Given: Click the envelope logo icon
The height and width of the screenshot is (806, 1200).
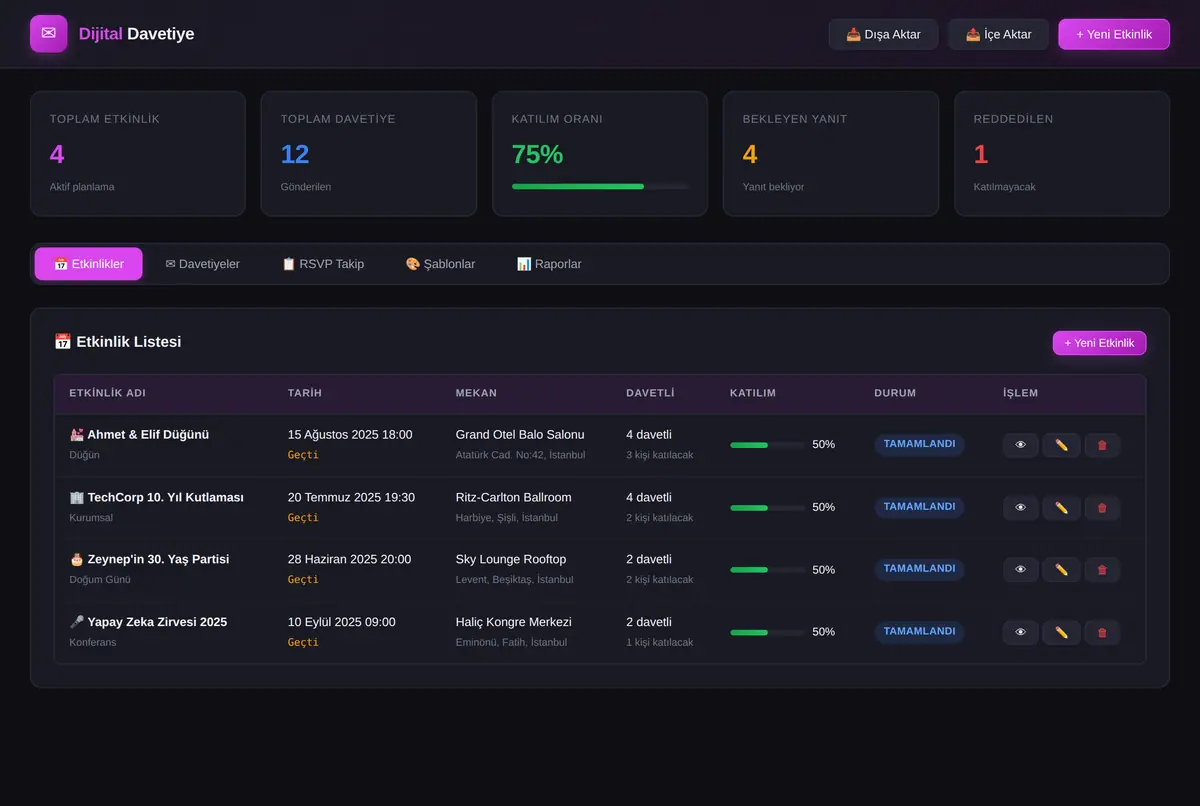Looking at the screenshot, I should pyautogui.click(x=49, y=34).
